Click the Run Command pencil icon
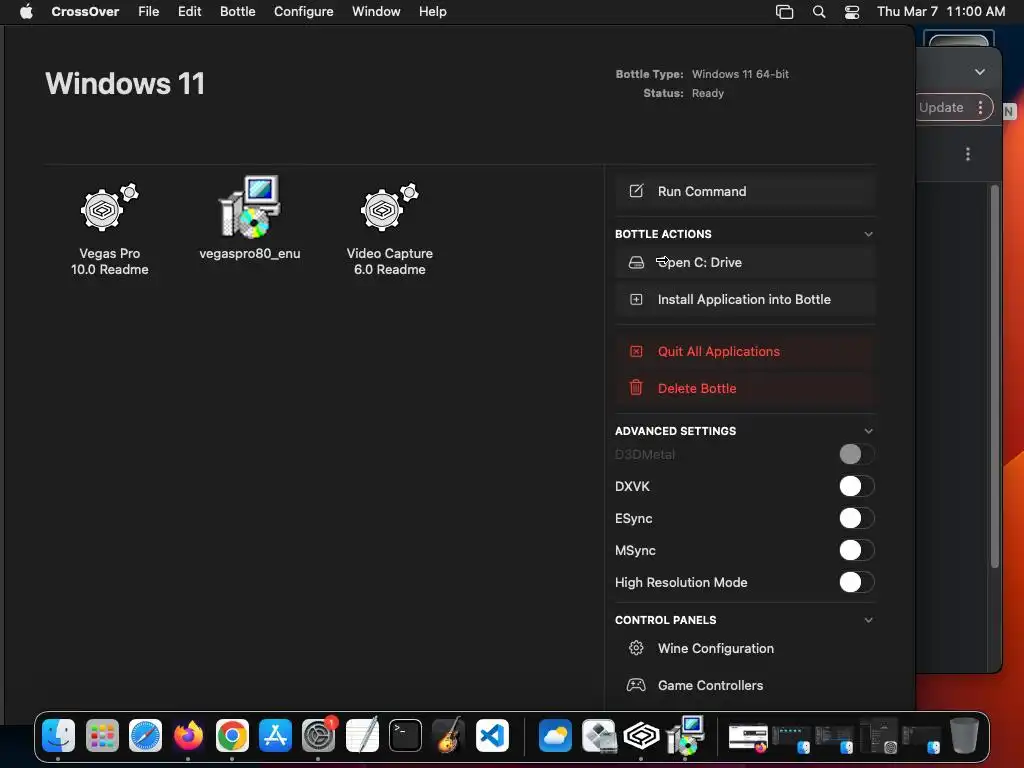The width and height of the screenshot is (1024, 768). [636, 191]
